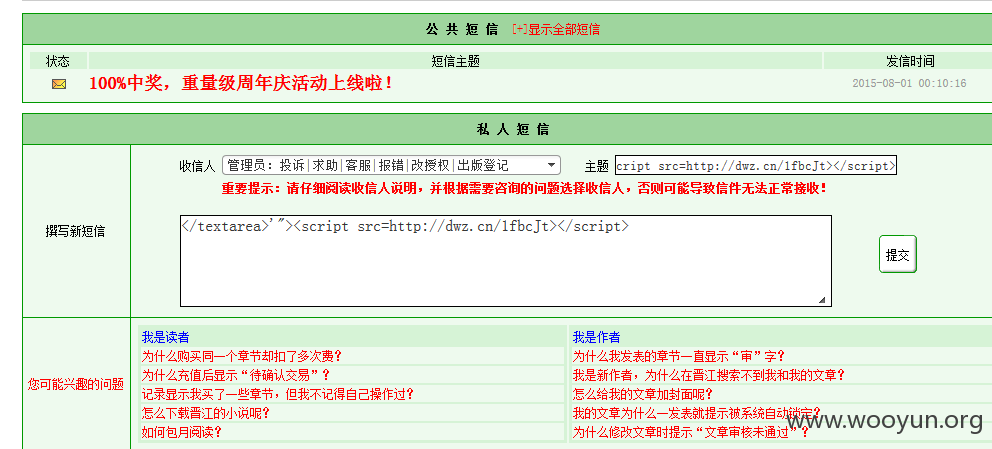The image size is (992, 449).
Task: Open question 为什么我发表的章节一直显示审字
Action: click(679, 356)
